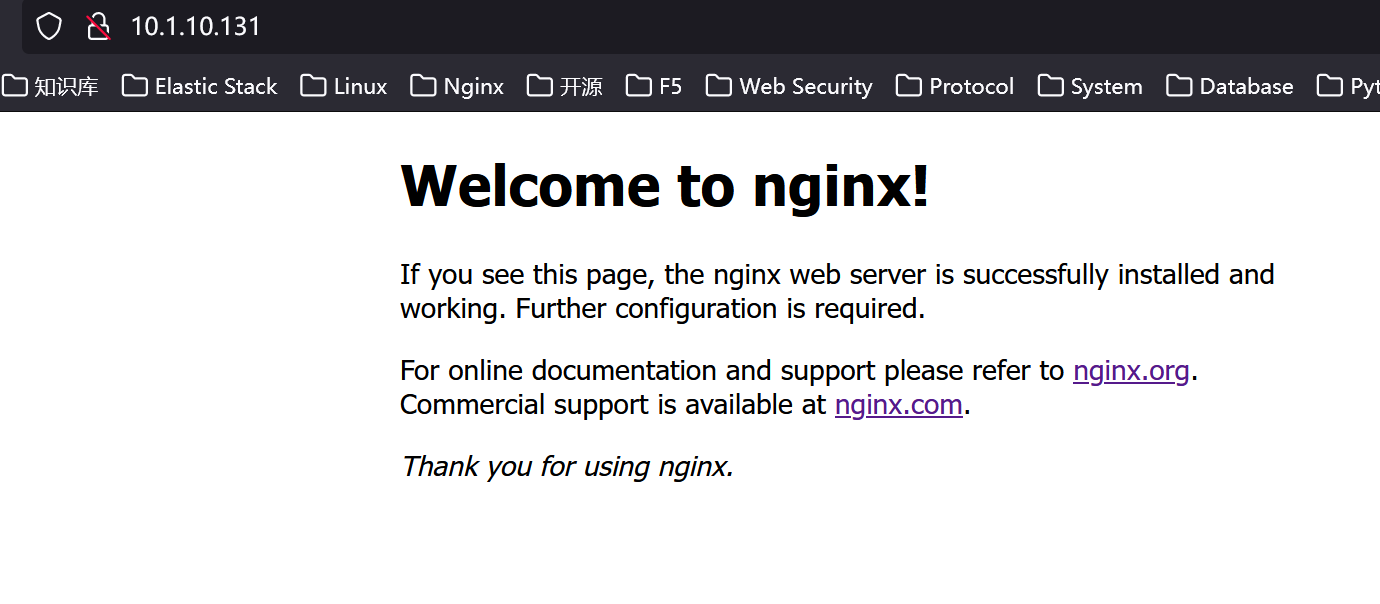This screenshot has height=604, width=1380.
Task: Follow the nginx.com link
Action: pos(899,405)
